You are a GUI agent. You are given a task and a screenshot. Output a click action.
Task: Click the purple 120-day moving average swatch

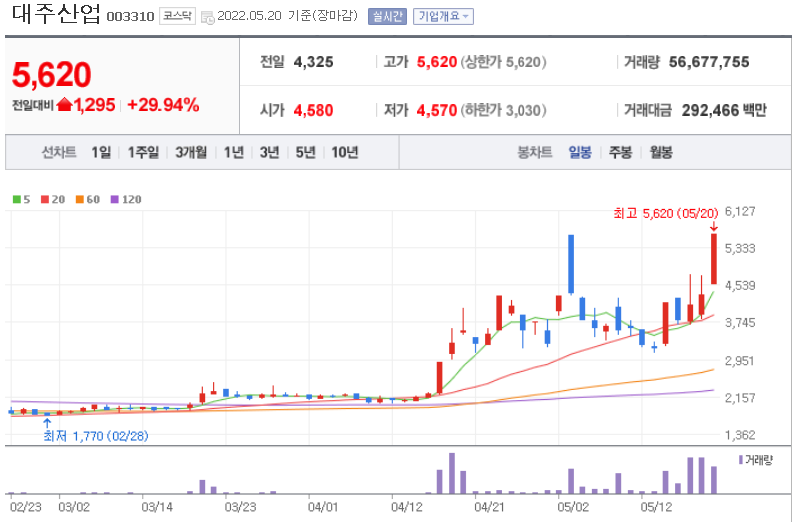click(x=115, y=200)
